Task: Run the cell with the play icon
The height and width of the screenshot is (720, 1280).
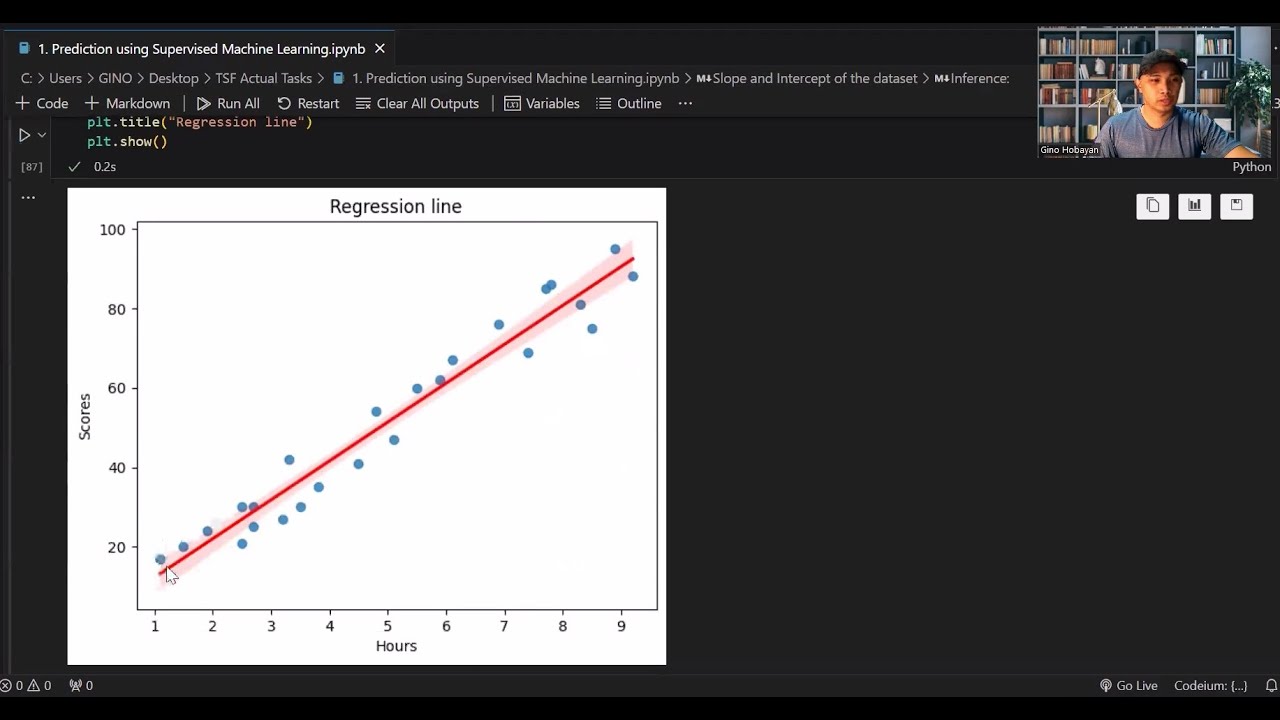Action: pos(24,135)
